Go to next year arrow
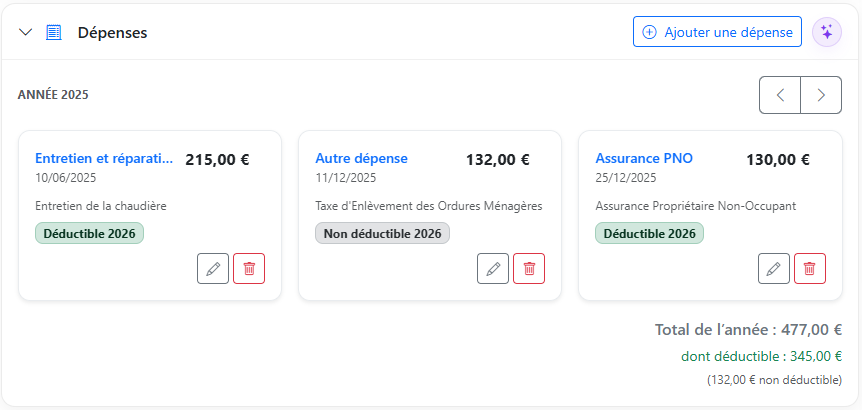Viewport: 862px width, 410px height. point(821,95)
